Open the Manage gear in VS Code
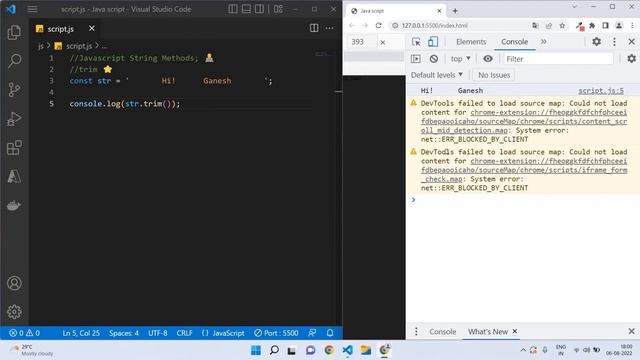This screenshot has height=360, width=640. pos(14,312)
